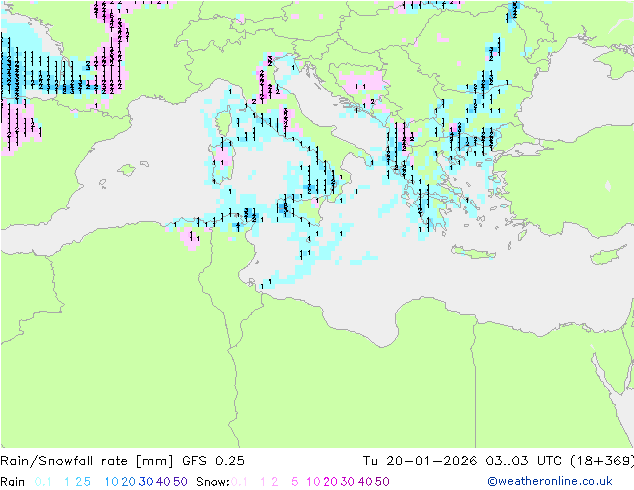Click the island of Cyprus on the map
634x490 pixels.
[608, 257]
